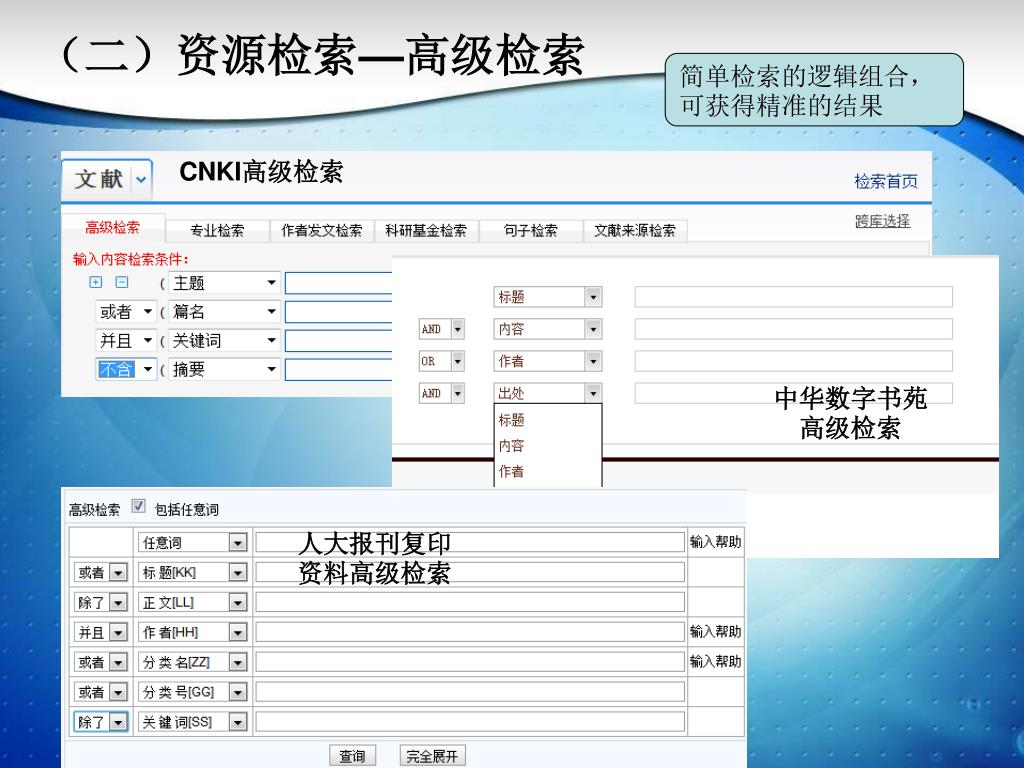The height and width of the screenshot is (768, 1024).
Task: Open the 文献 database dropdown arrow
Action: tap(141, 180)
